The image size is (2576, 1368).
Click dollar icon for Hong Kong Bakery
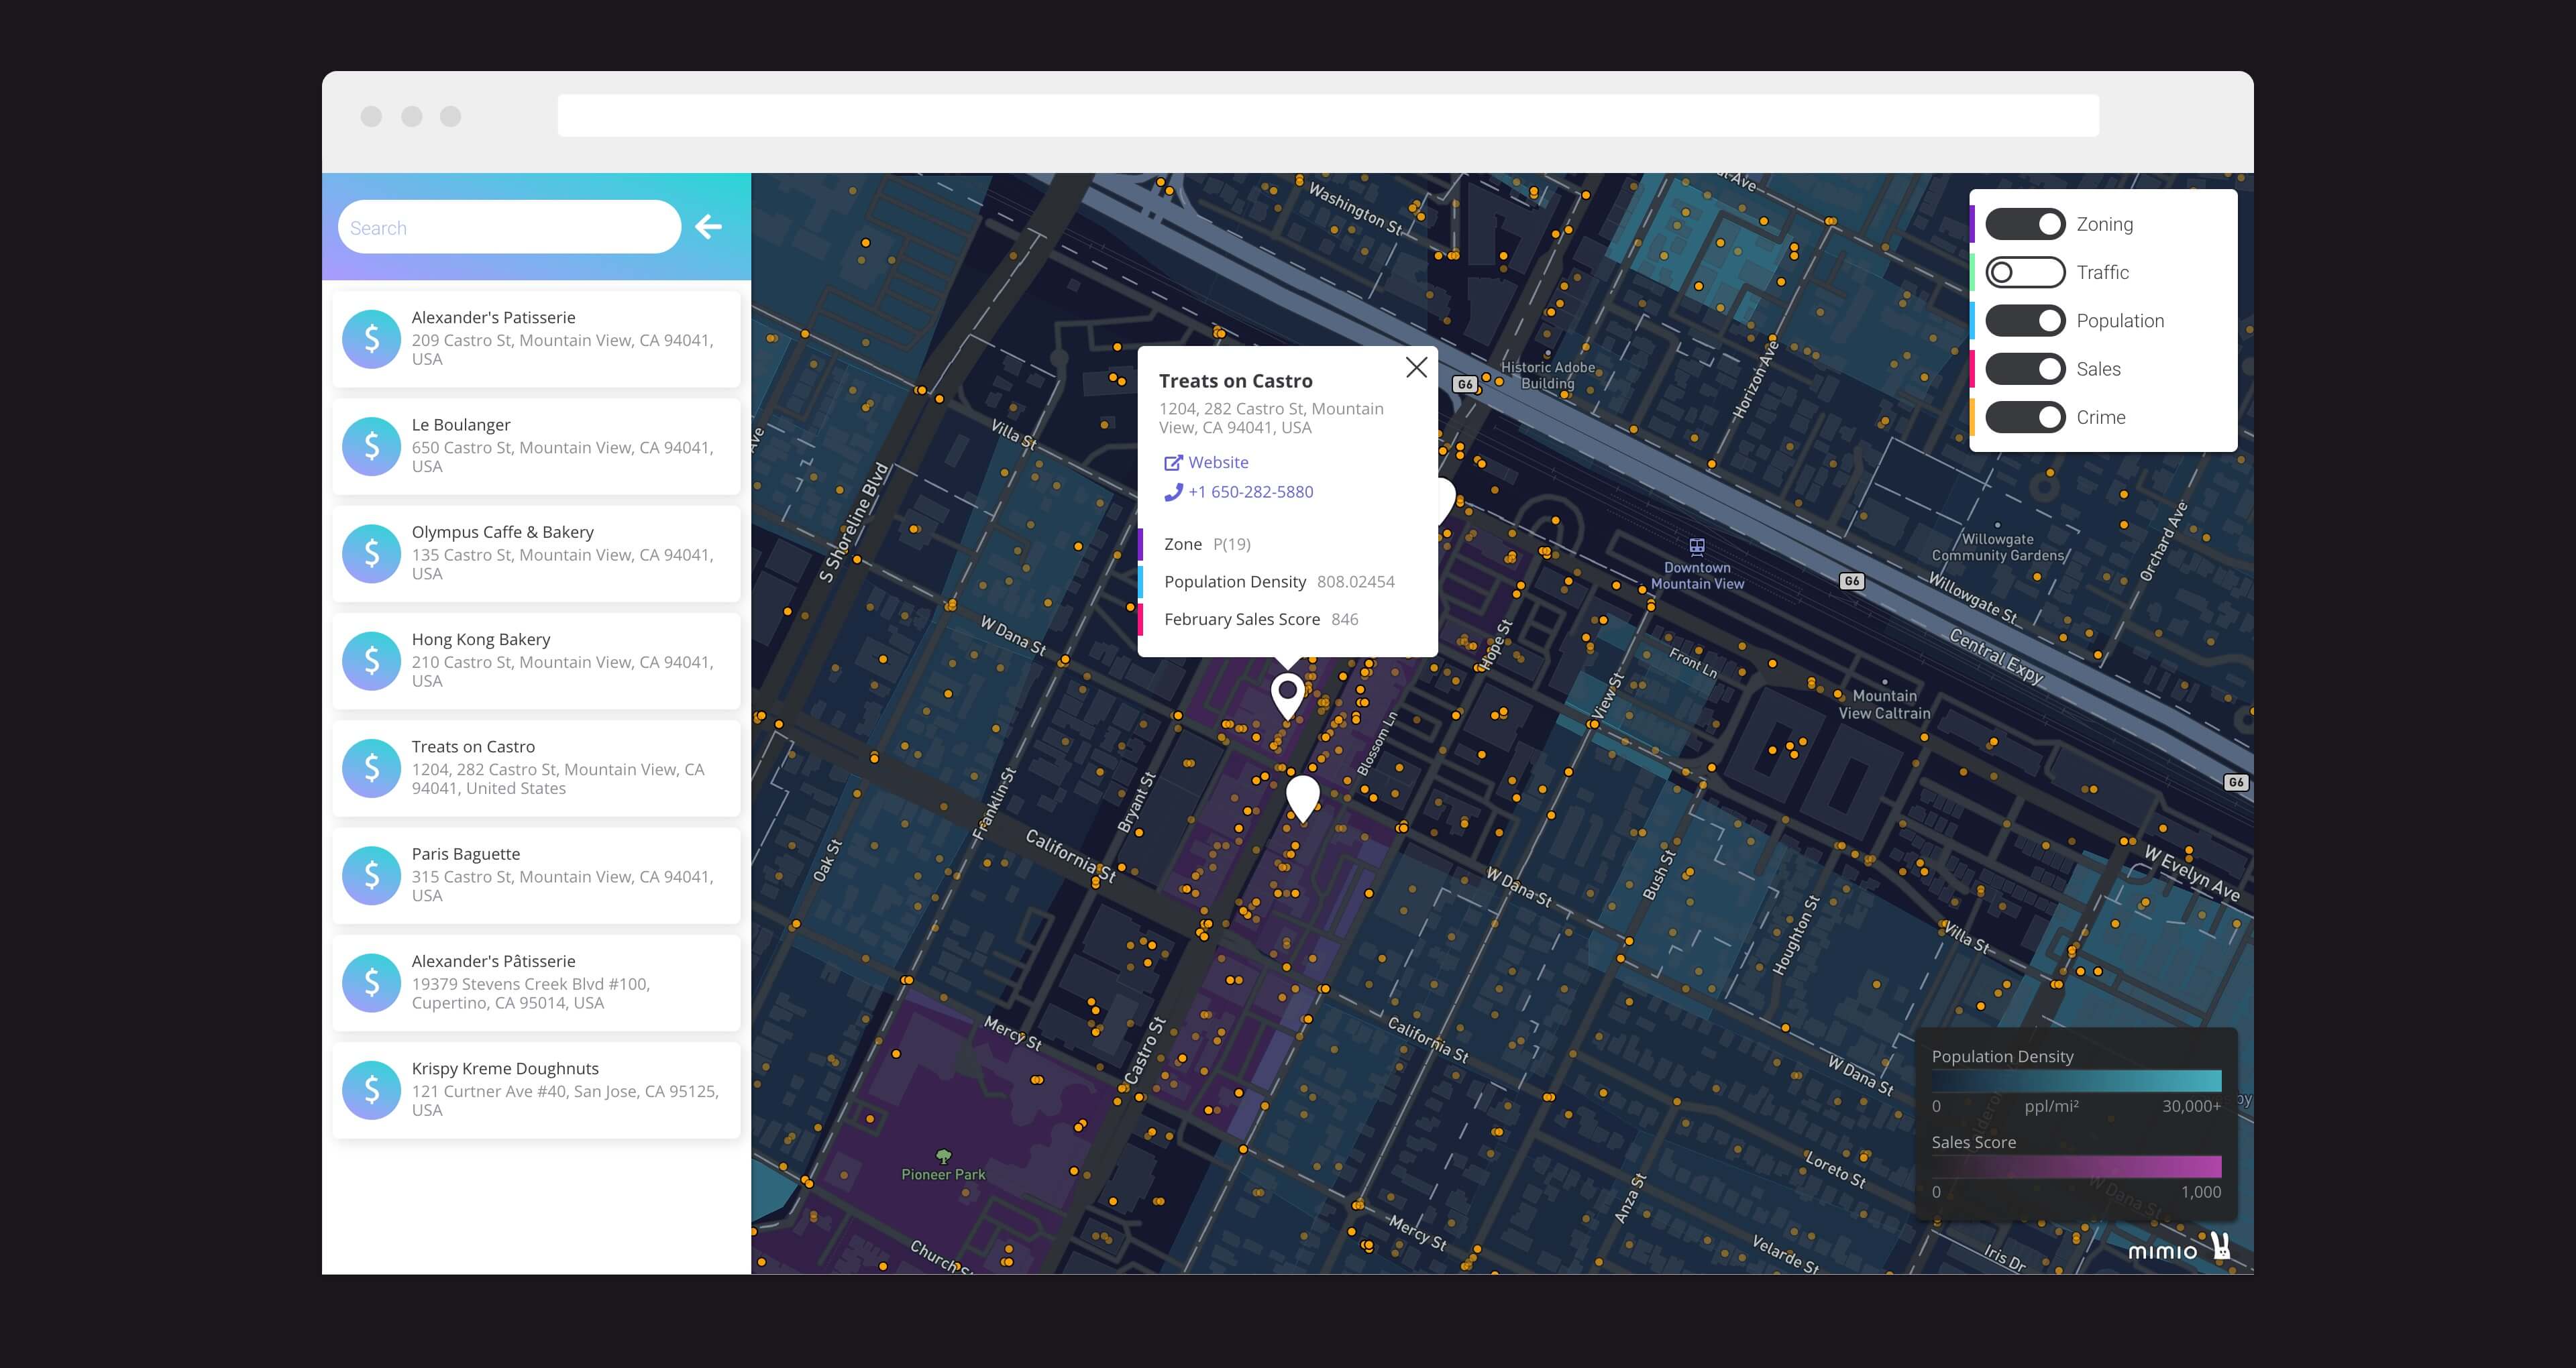[x=371, y=661]
